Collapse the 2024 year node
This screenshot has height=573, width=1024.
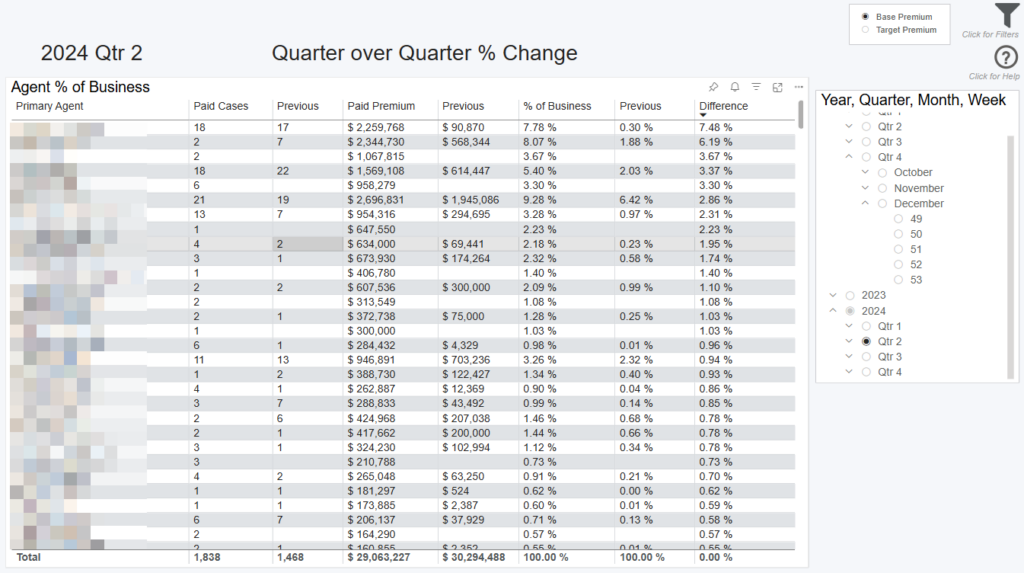pos(833,311)
